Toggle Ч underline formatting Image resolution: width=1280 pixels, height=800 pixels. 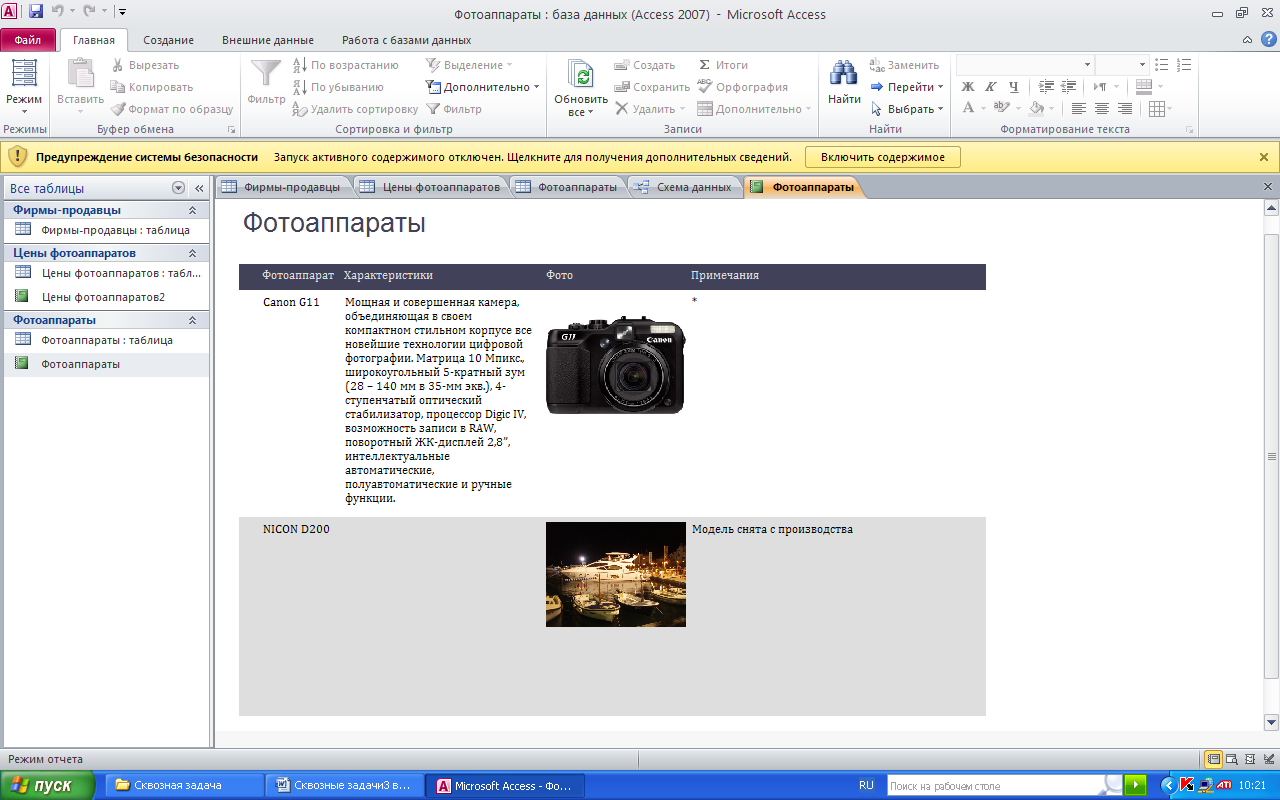1014,87
